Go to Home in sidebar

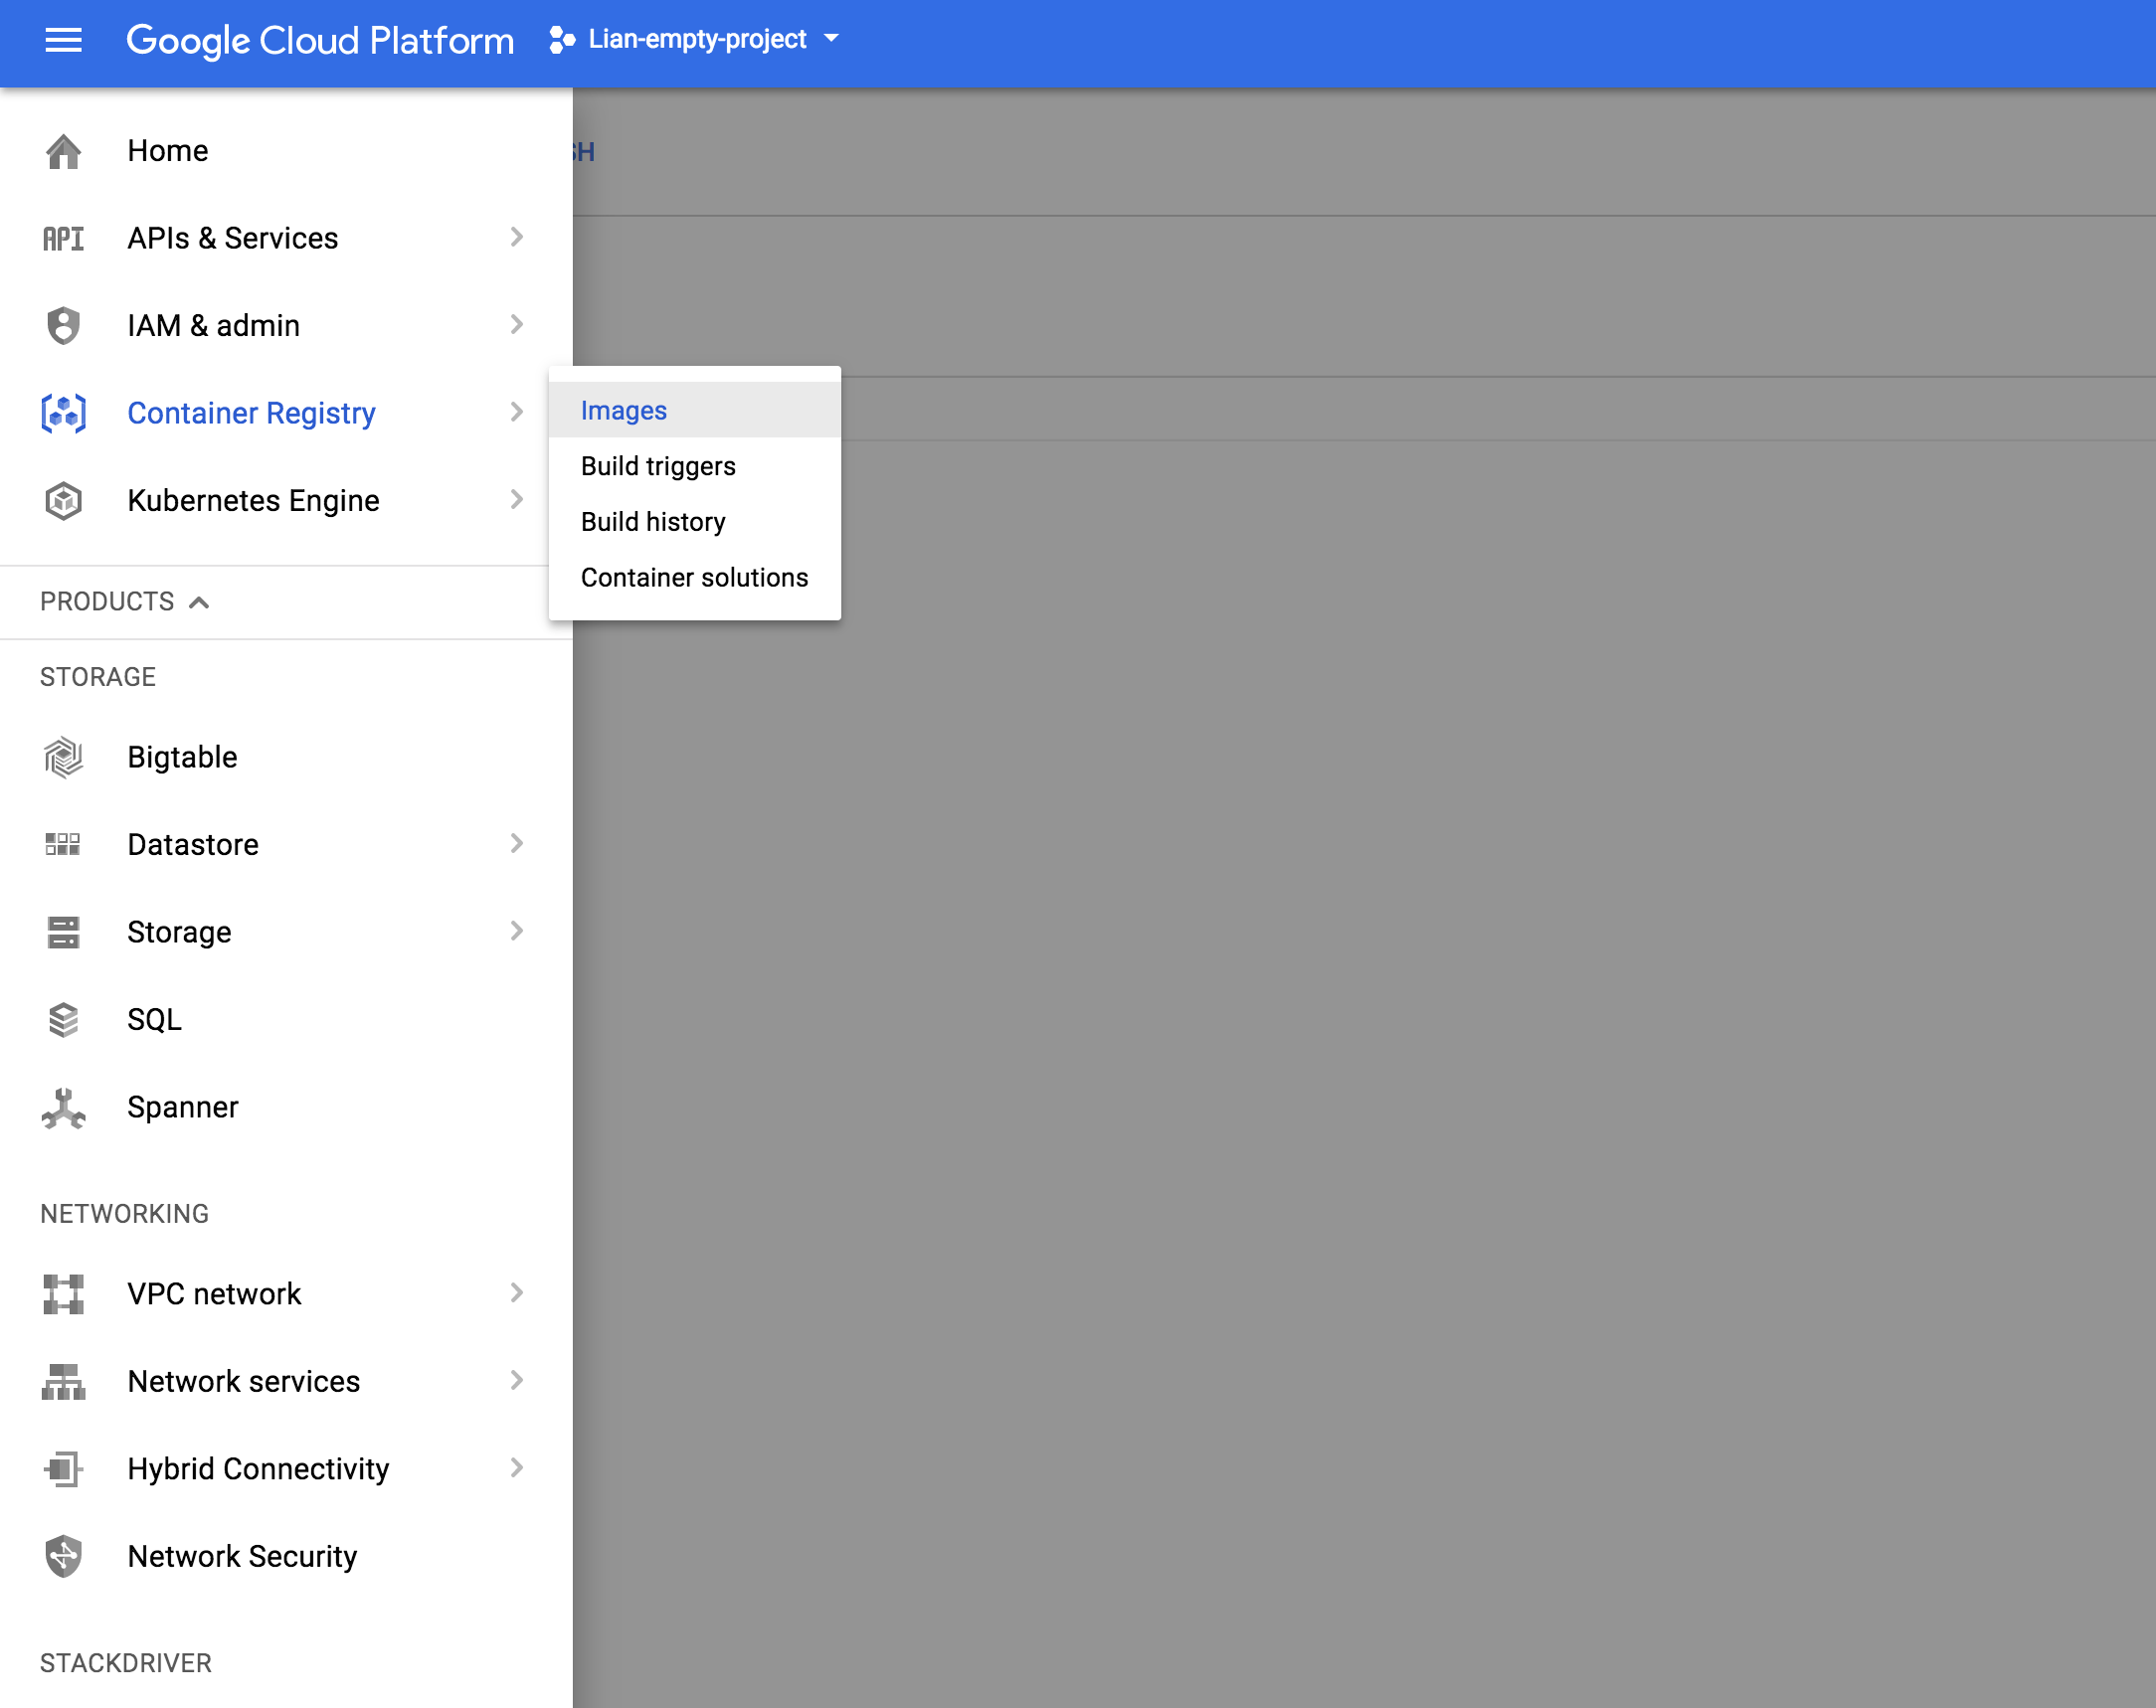pyautogui.click(x=286, y=151)
